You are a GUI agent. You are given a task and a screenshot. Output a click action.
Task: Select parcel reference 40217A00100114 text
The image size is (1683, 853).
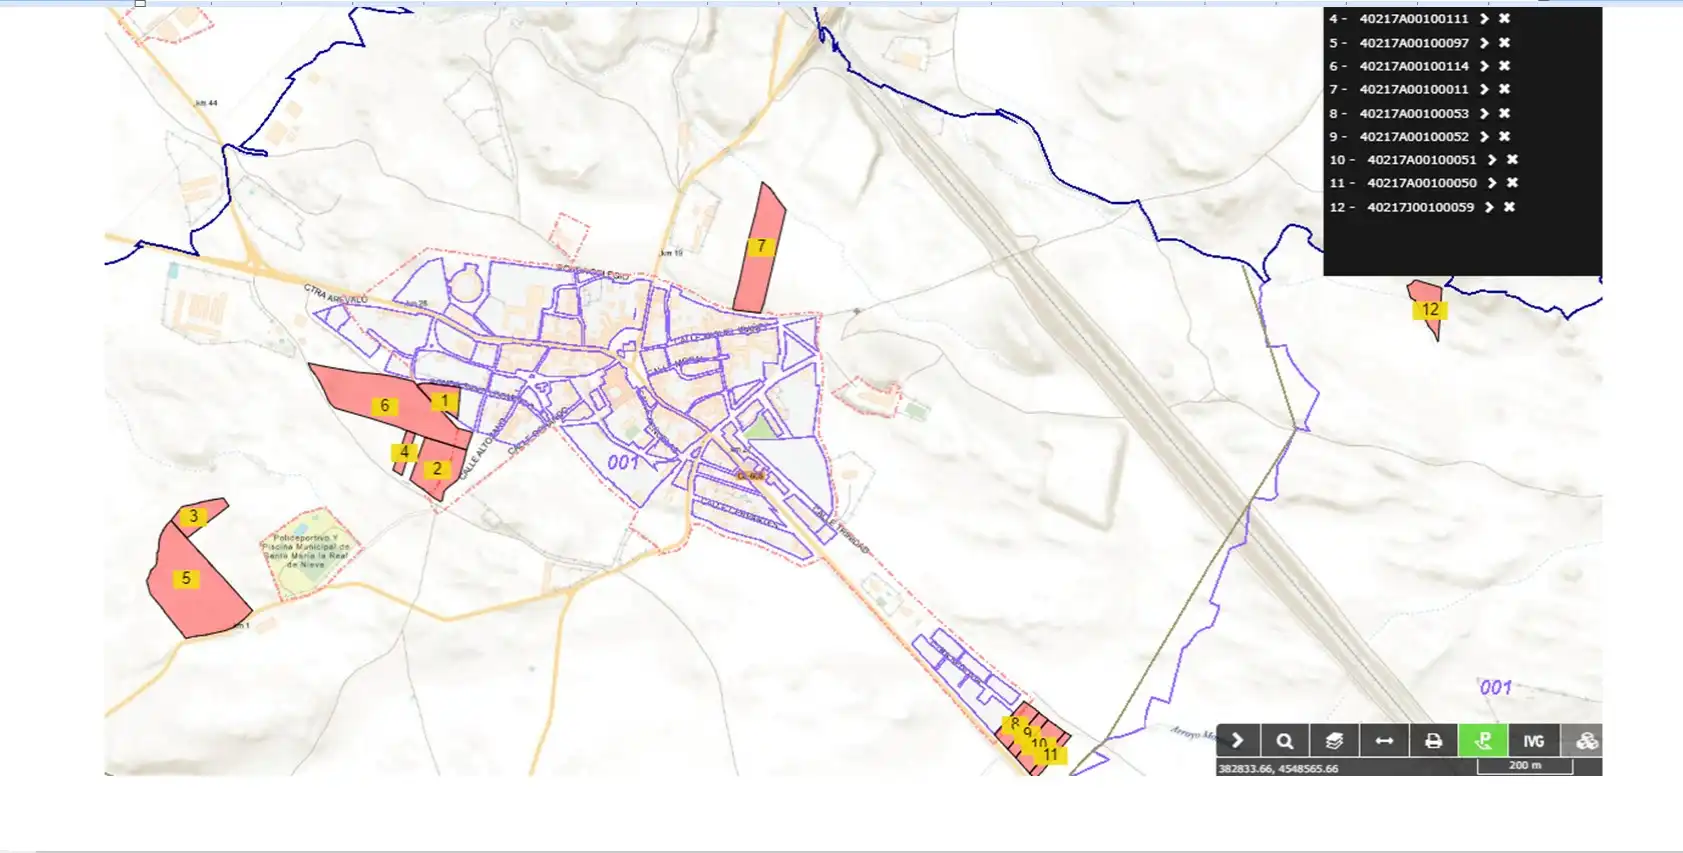[1414, 66]
